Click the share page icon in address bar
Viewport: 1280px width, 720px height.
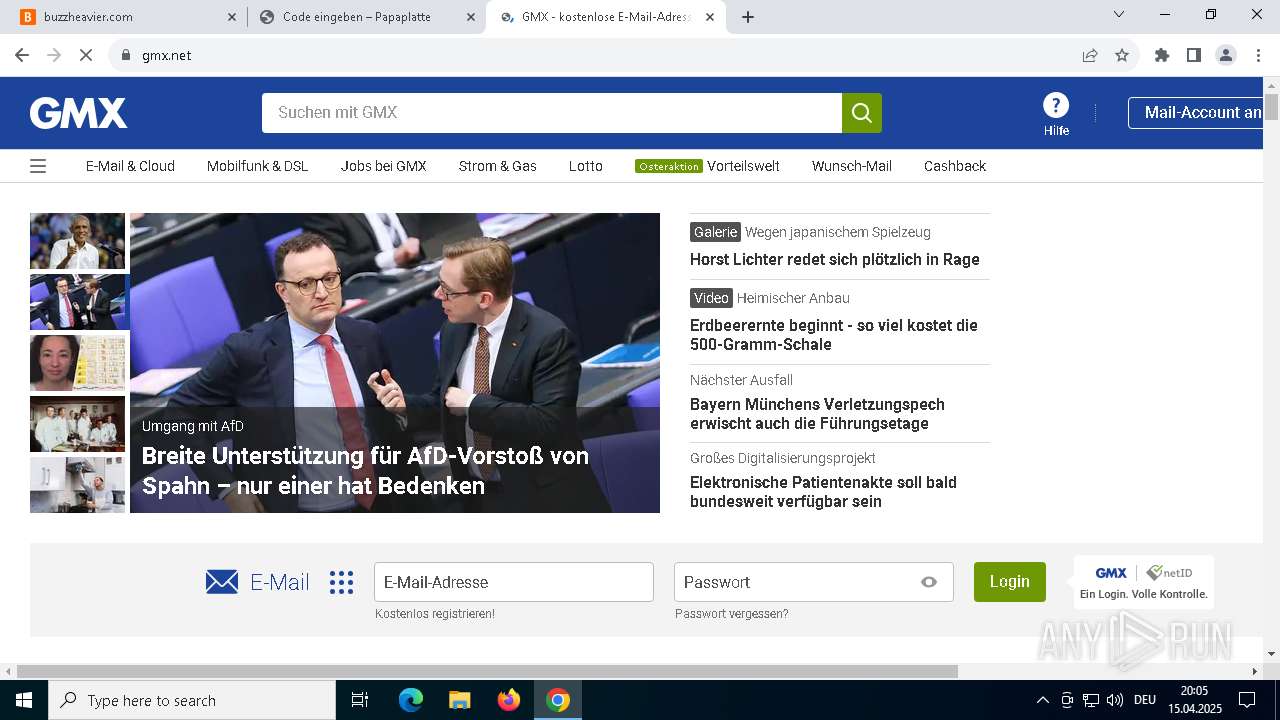pyautogui.click(x=1090, y=55)
